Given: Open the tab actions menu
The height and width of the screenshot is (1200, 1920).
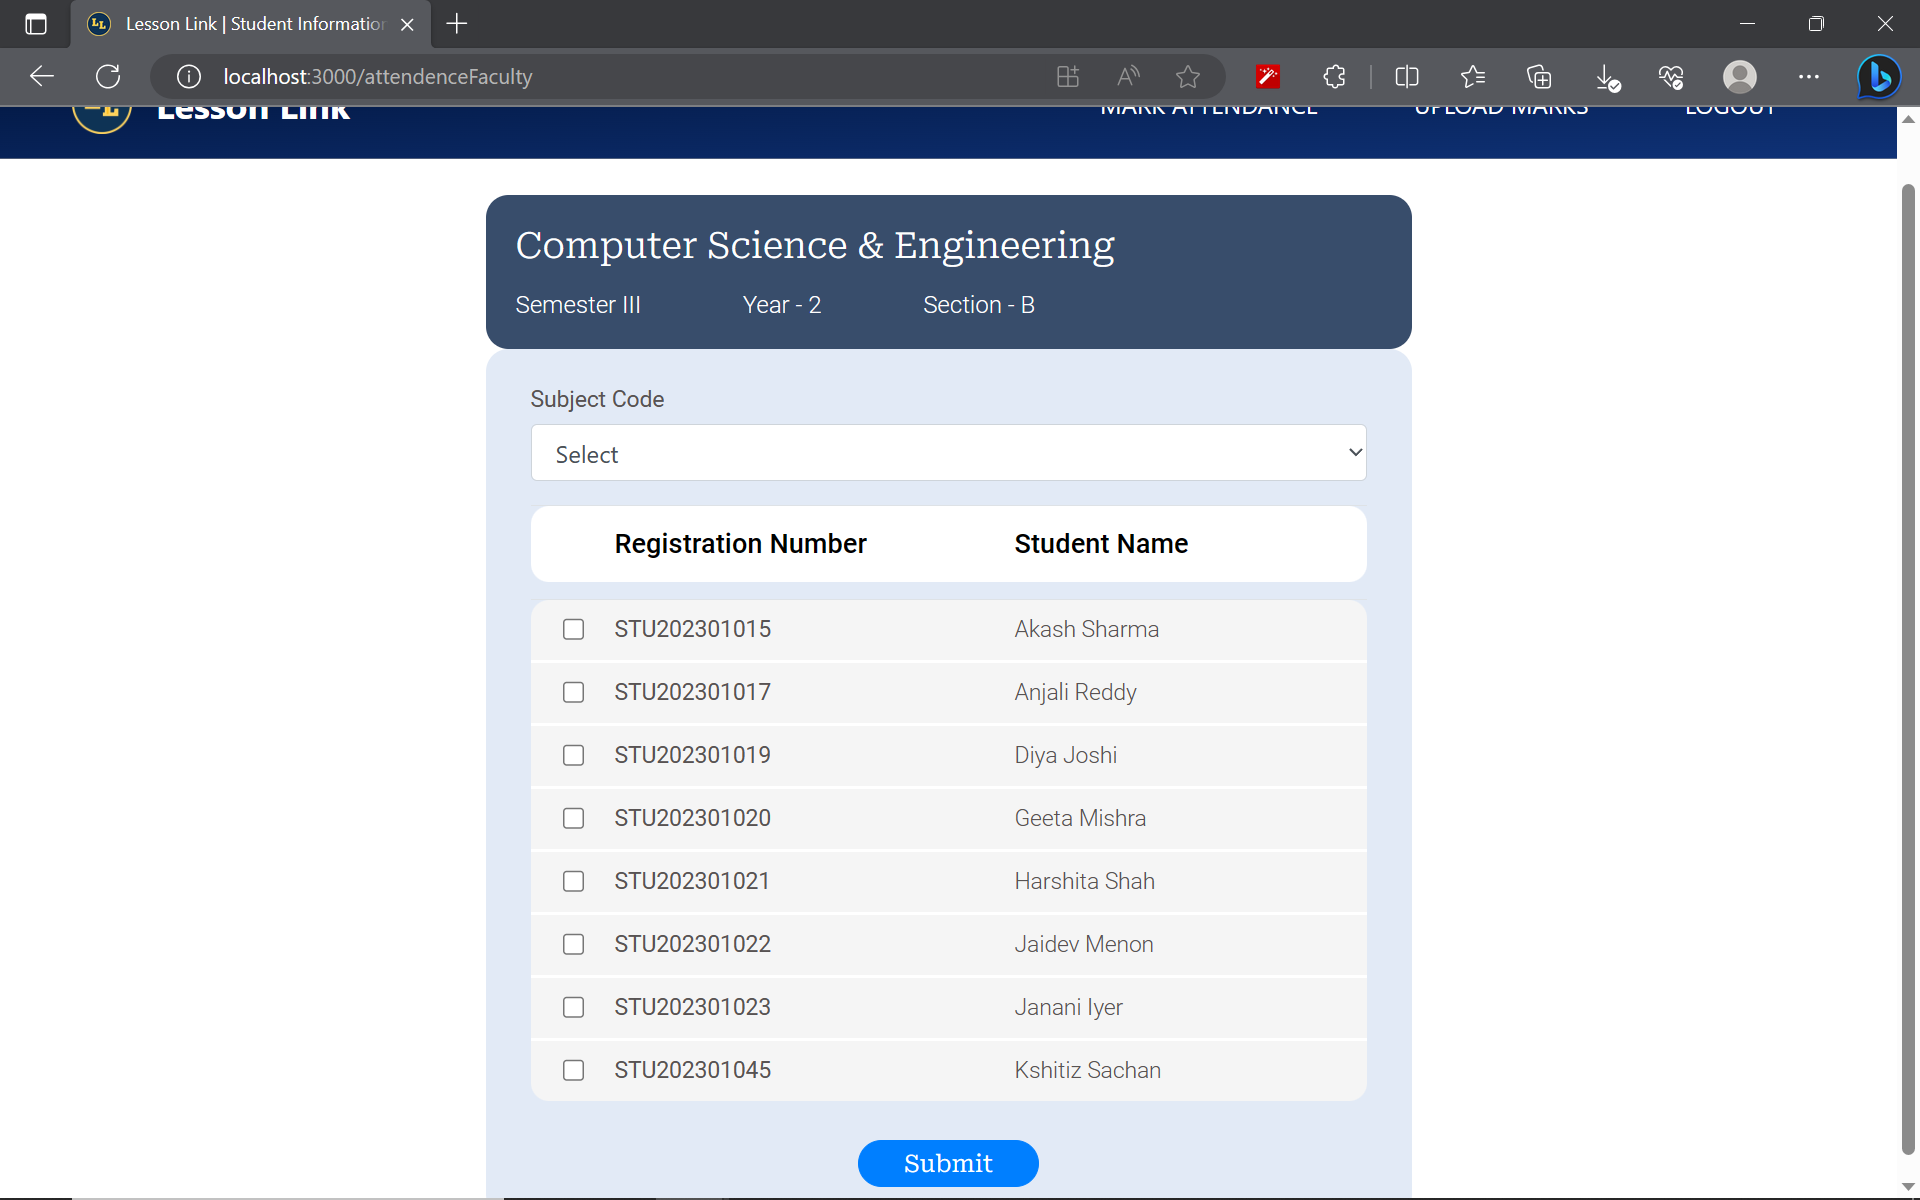Looking at the screenshot, I should [x=36, y=24].
